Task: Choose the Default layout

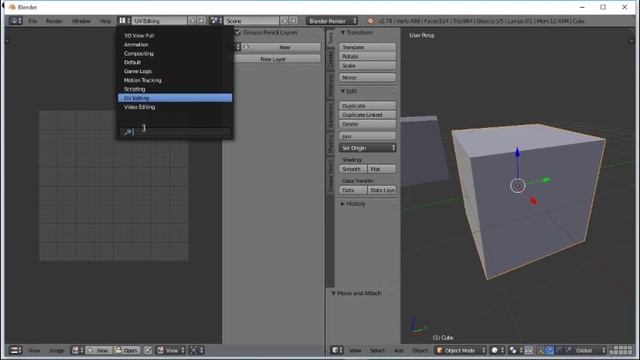Action: pos(175,62)
